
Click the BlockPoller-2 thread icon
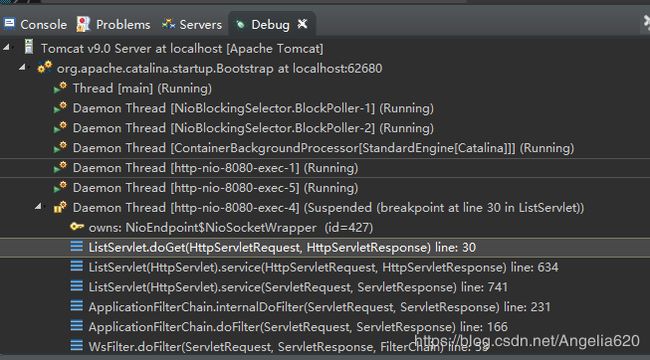point(60,127)
